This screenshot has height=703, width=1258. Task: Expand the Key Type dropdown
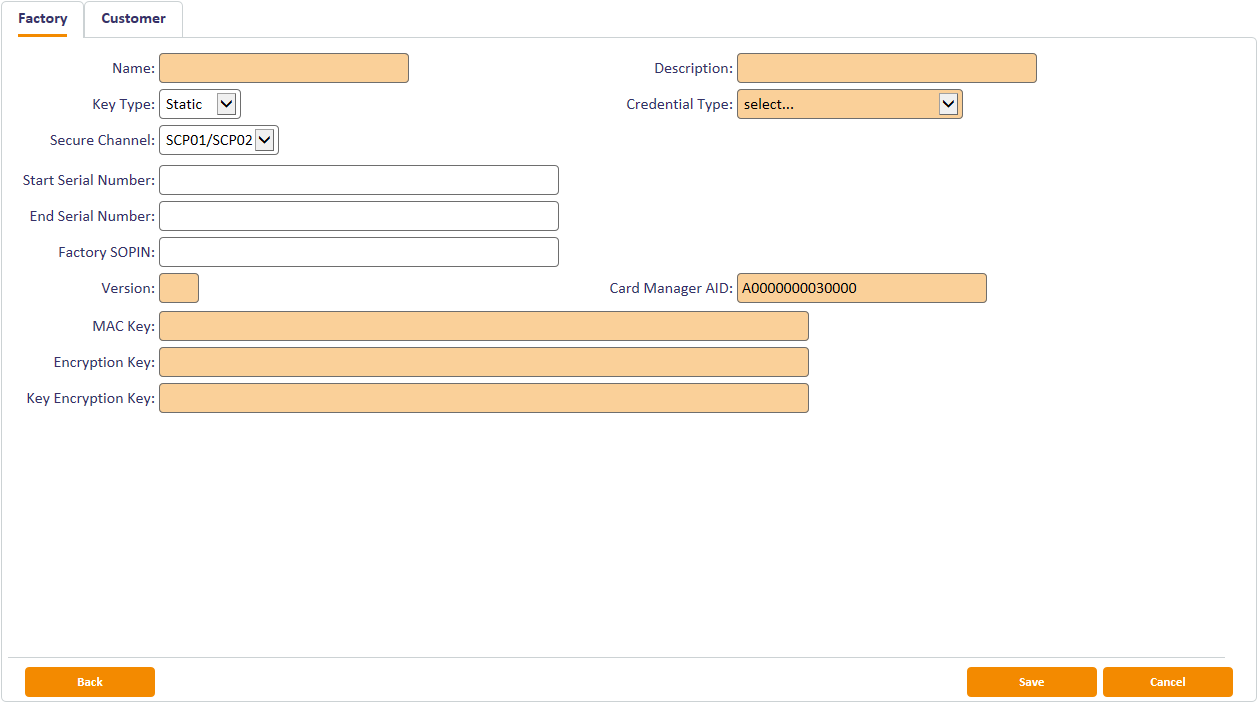(199, 104)
